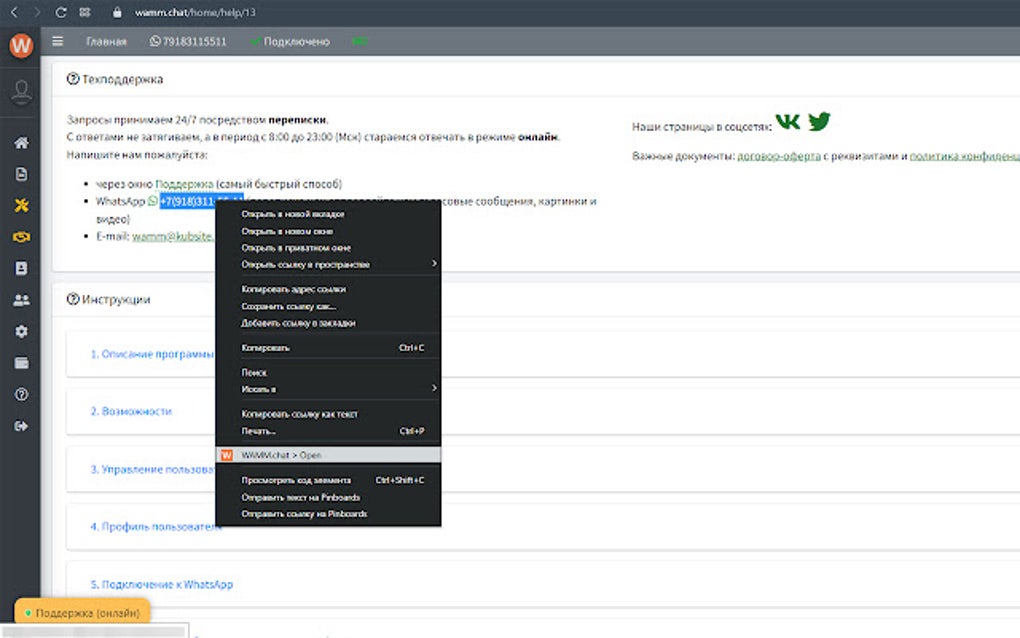
Task: Open the Twitter bird icon
Action: pyautogui.click(x=819, y=121)
